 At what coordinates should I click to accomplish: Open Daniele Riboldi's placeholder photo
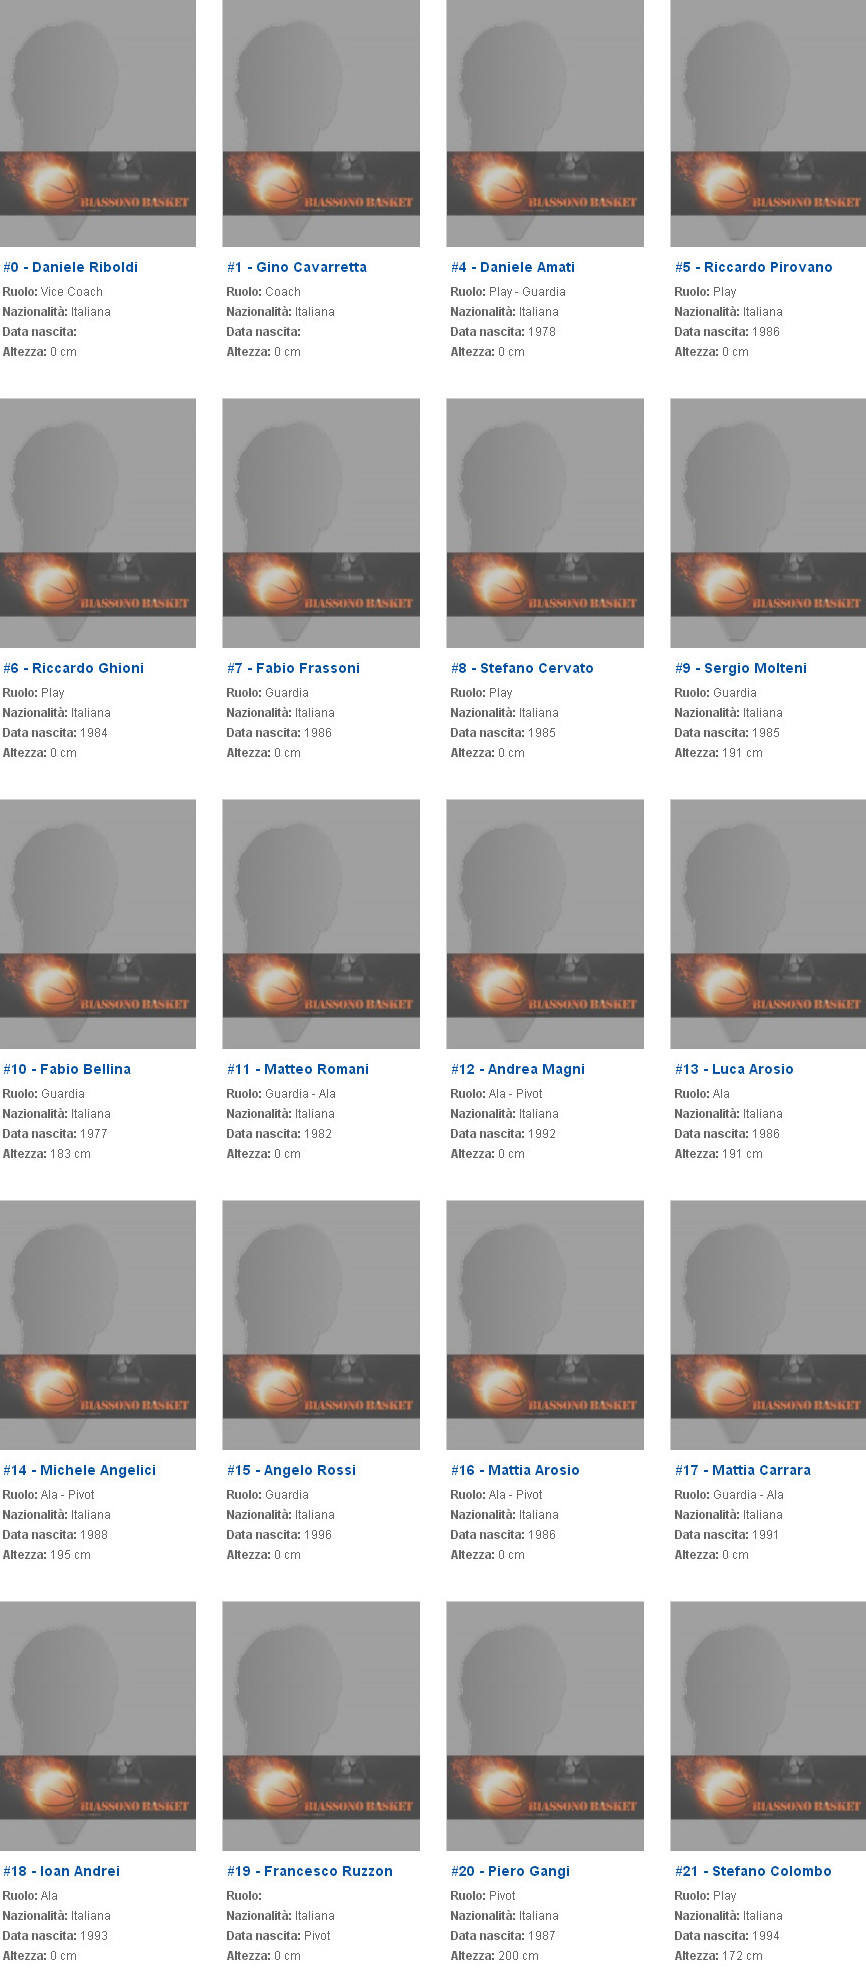tap(98, 123)
